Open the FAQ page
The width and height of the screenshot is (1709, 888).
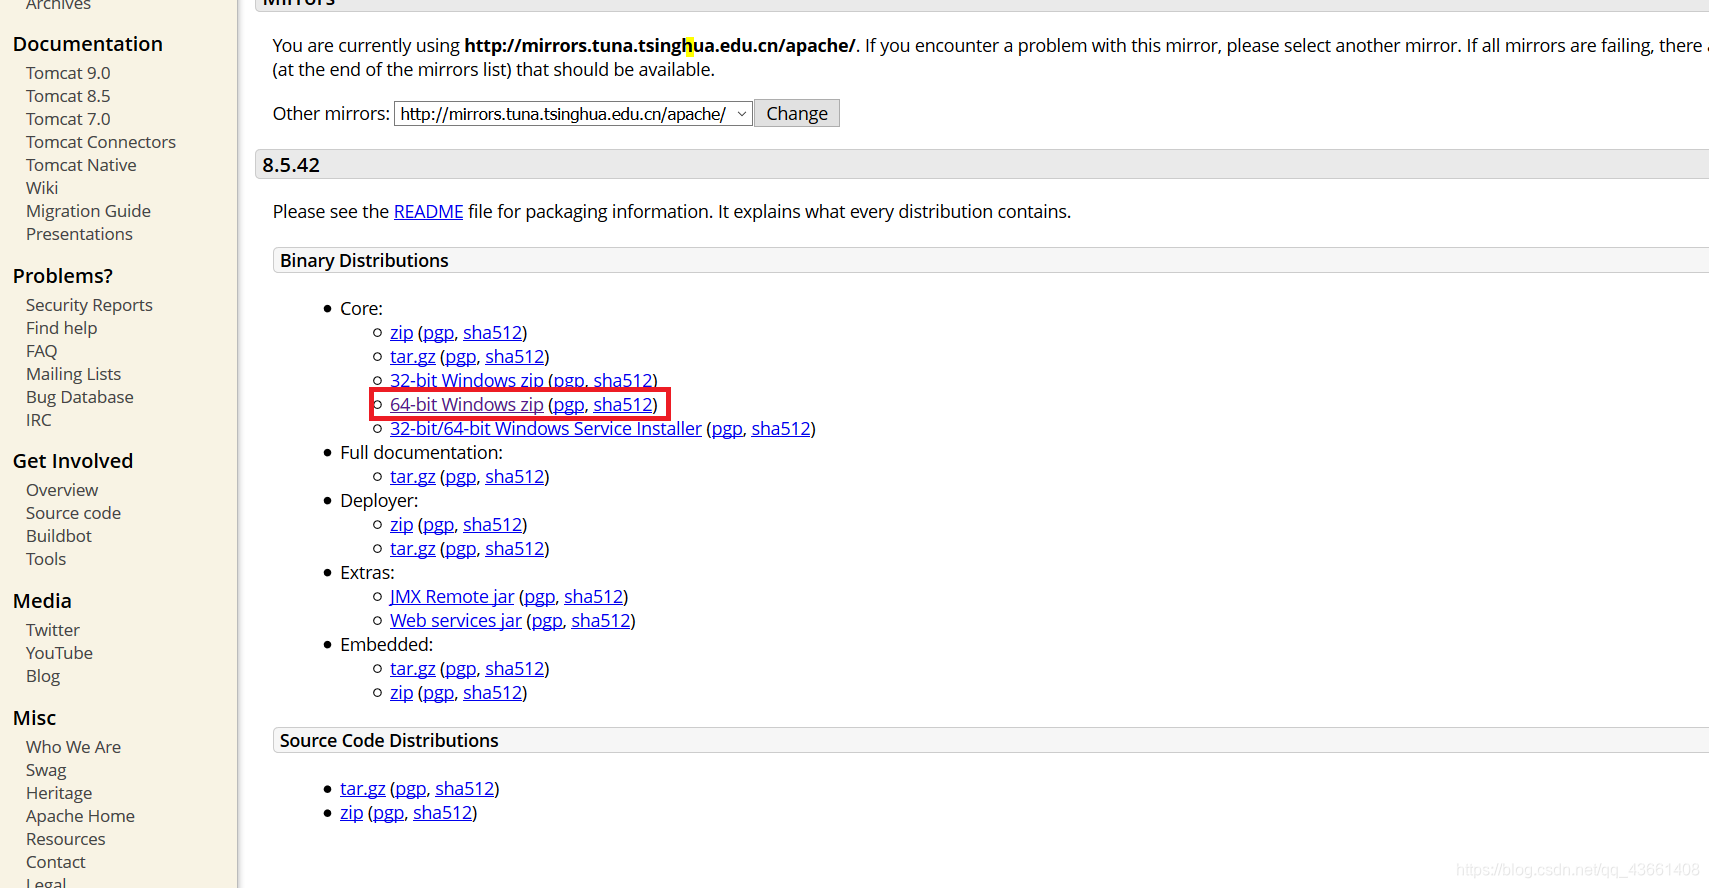(41, 351)
